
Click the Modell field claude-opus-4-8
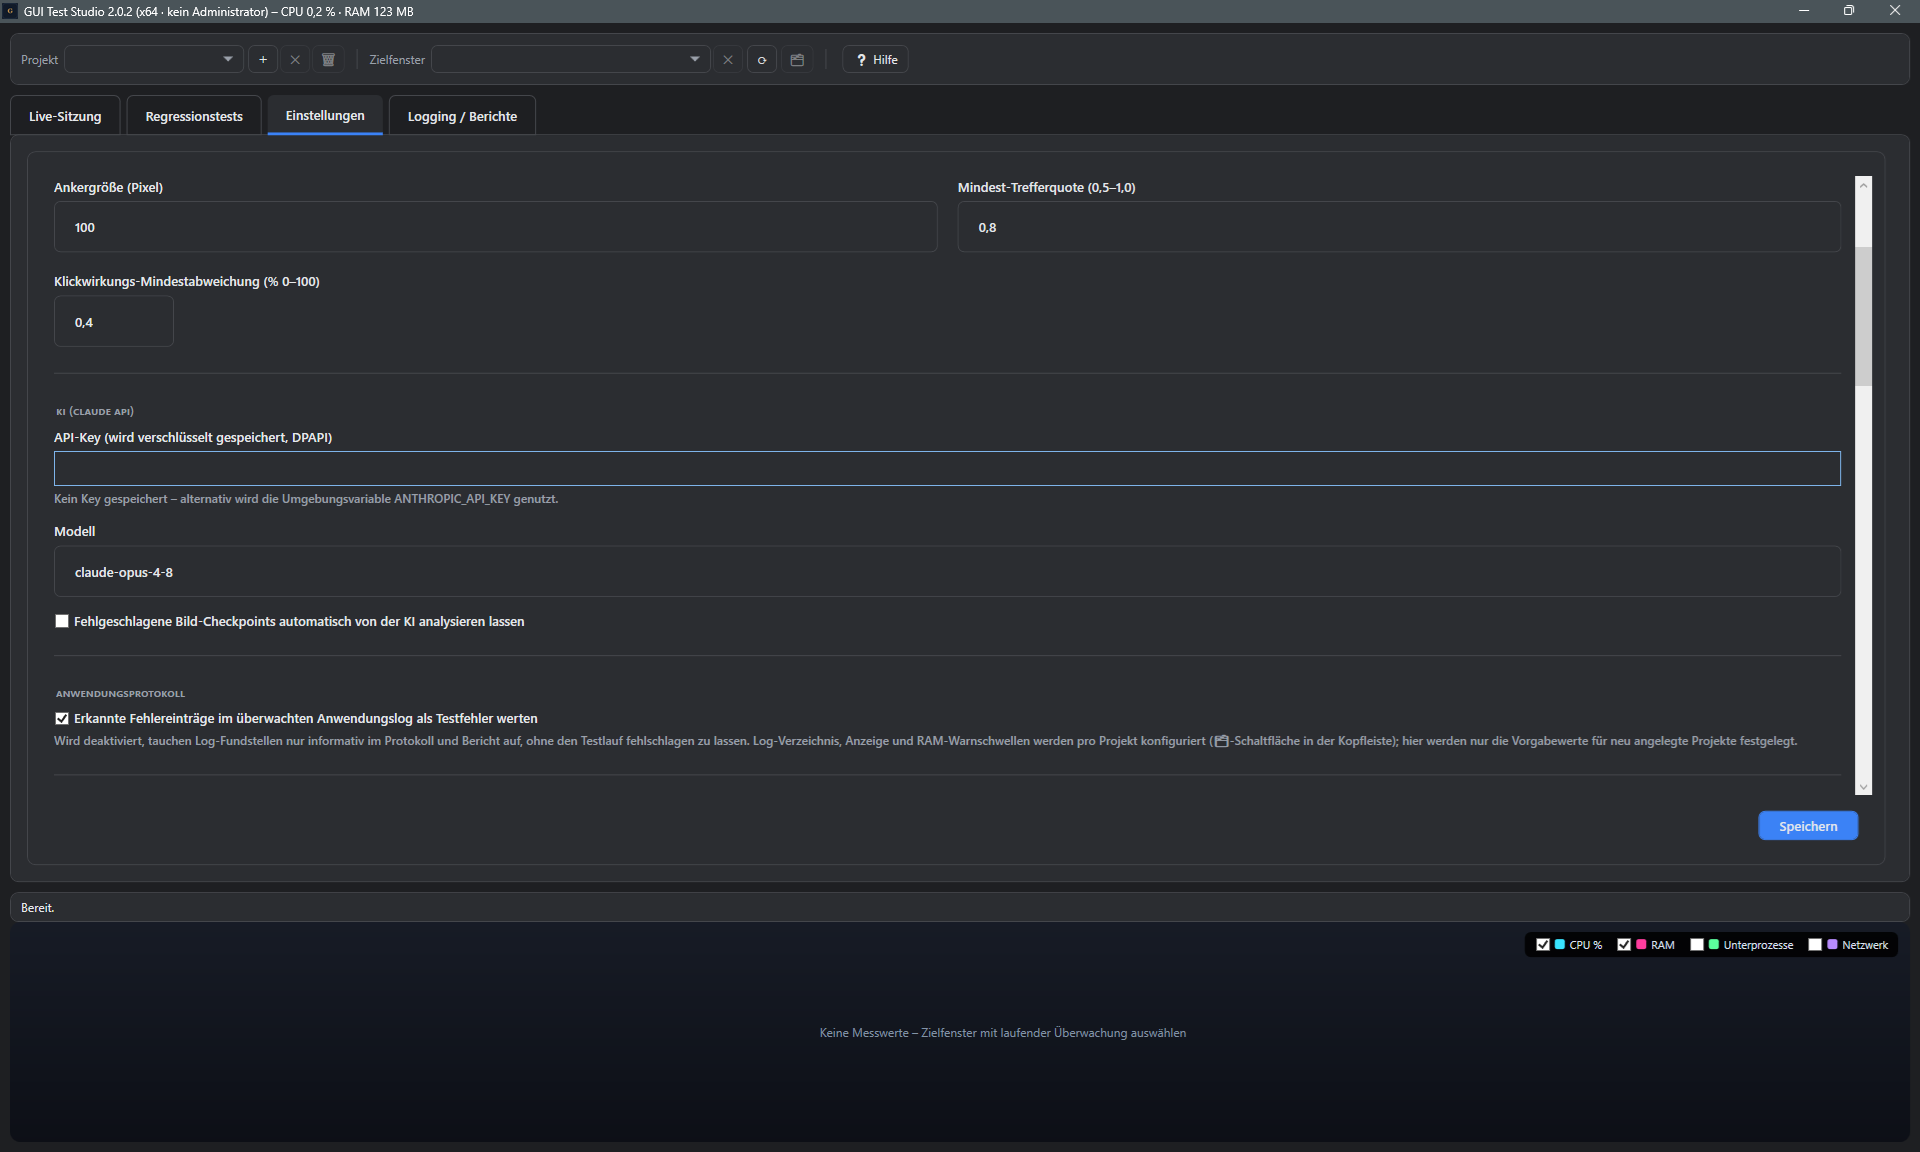tap(947, 572)
